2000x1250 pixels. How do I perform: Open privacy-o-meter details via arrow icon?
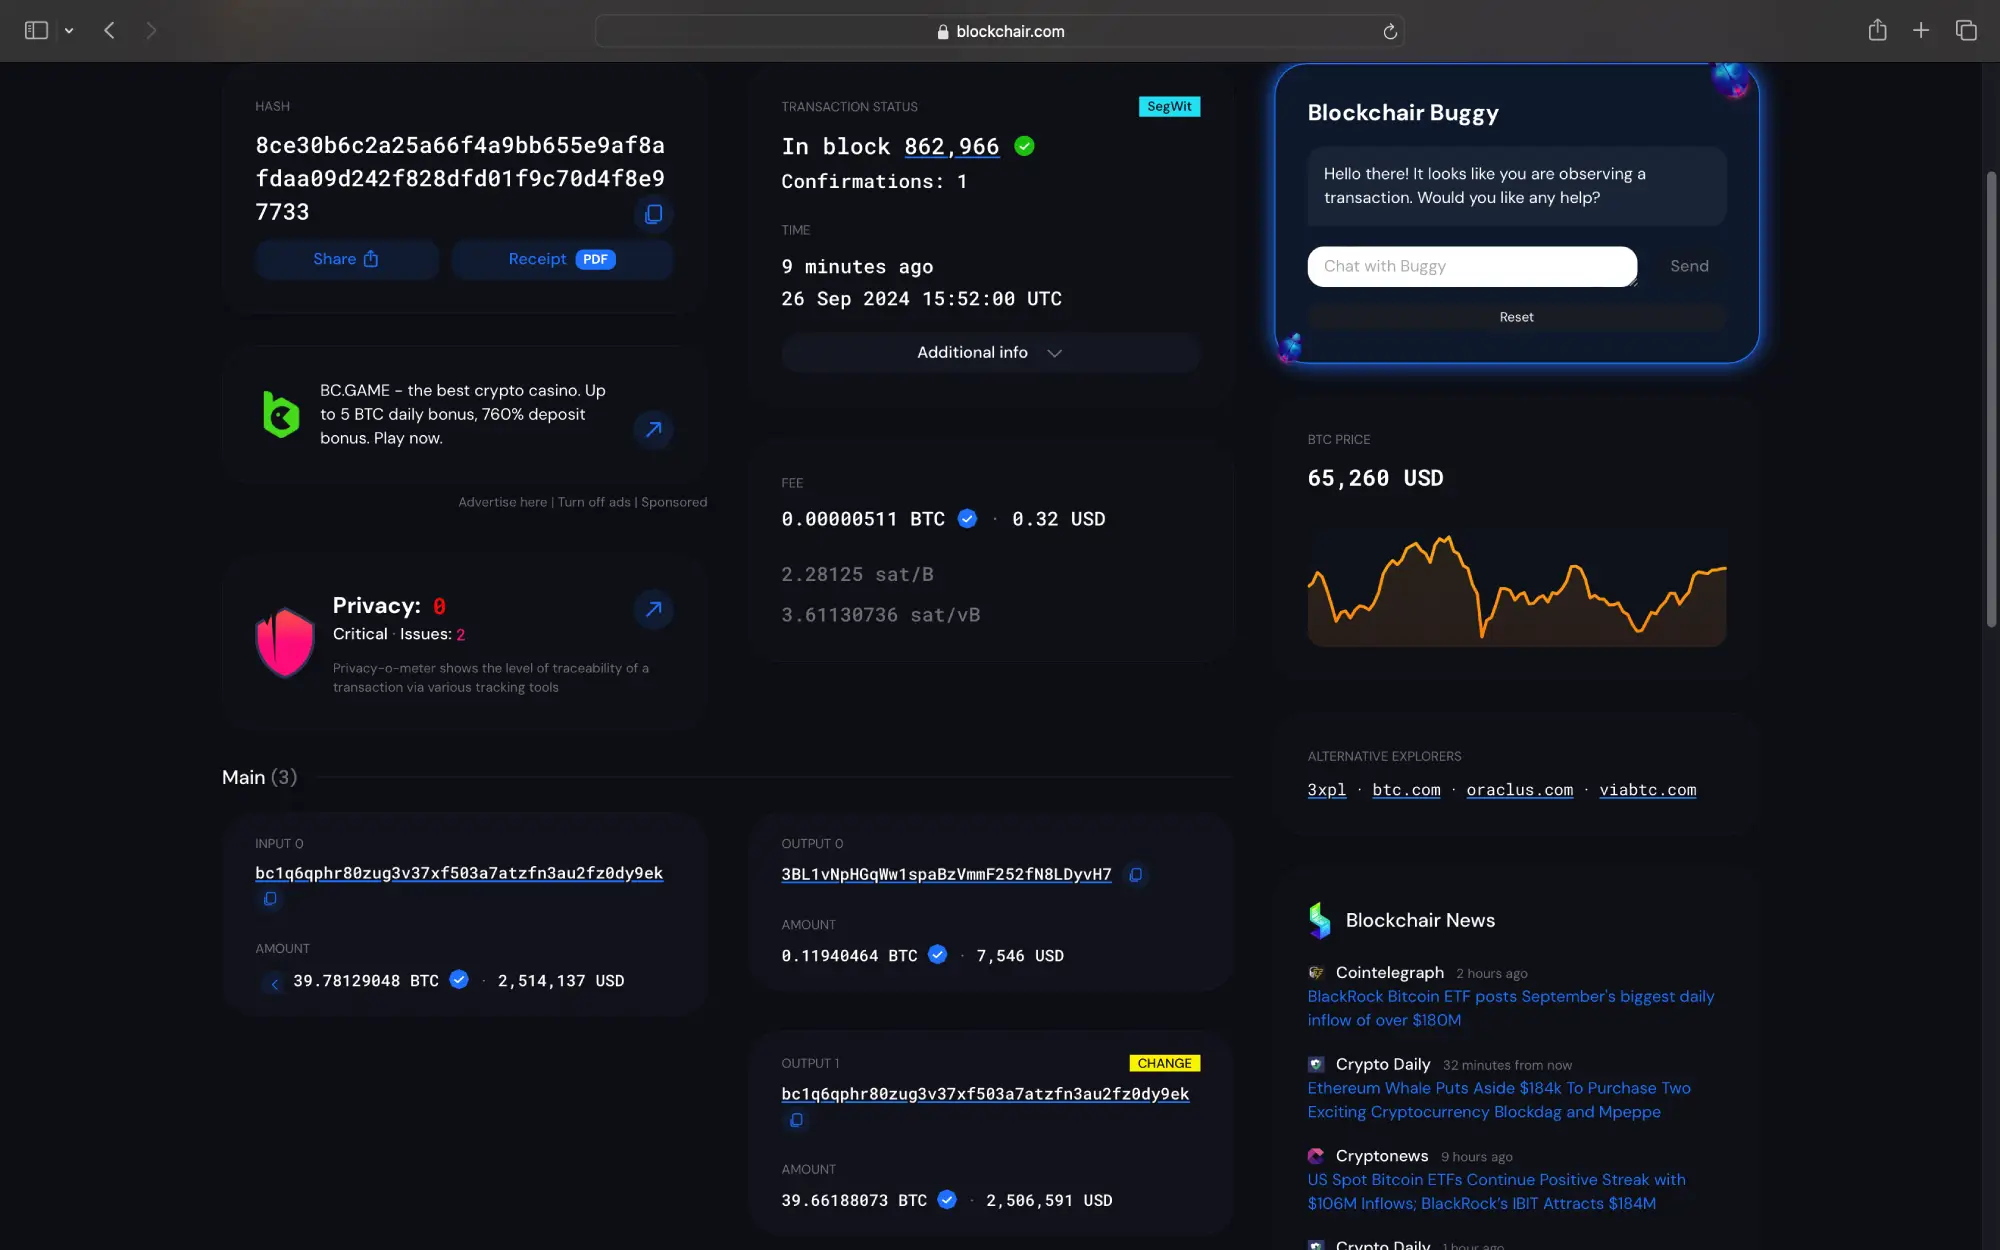click(653, 609)
